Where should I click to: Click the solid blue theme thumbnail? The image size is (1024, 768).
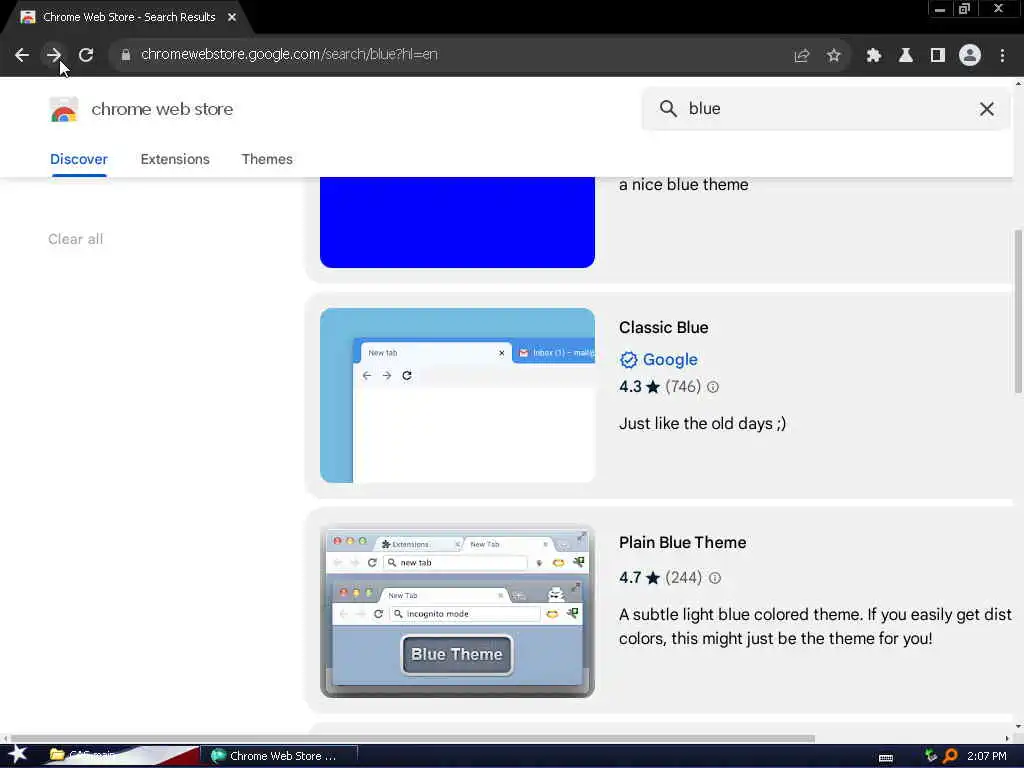pos(457,222)
